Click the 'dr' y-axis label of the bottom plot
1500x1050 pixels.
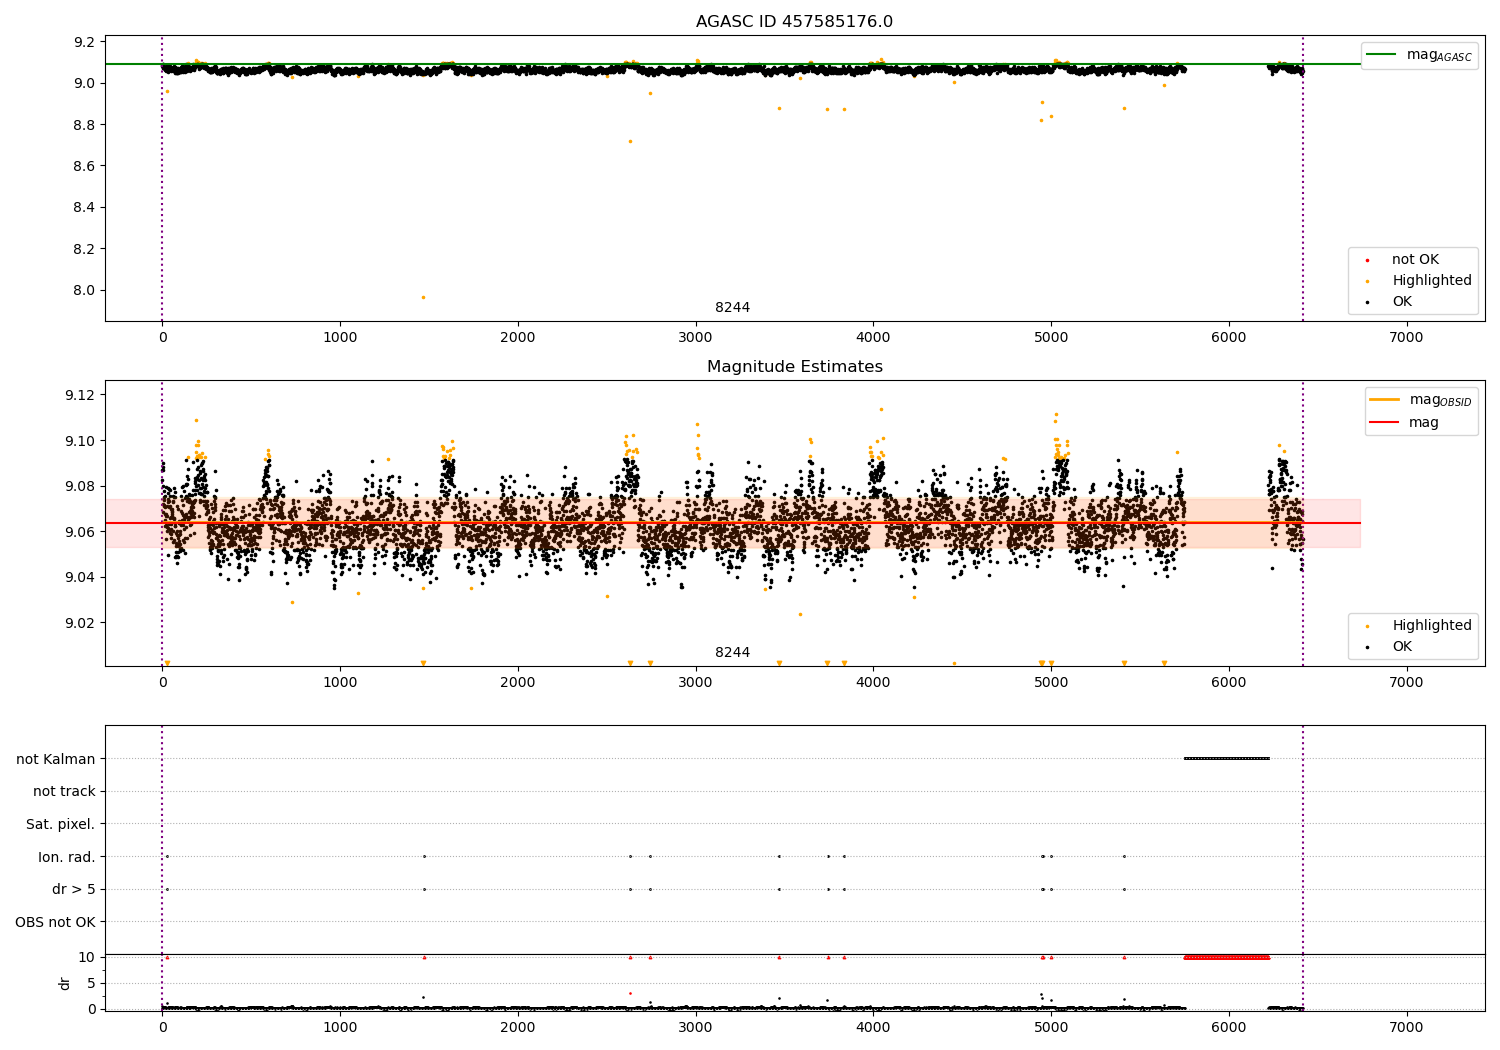65,983
